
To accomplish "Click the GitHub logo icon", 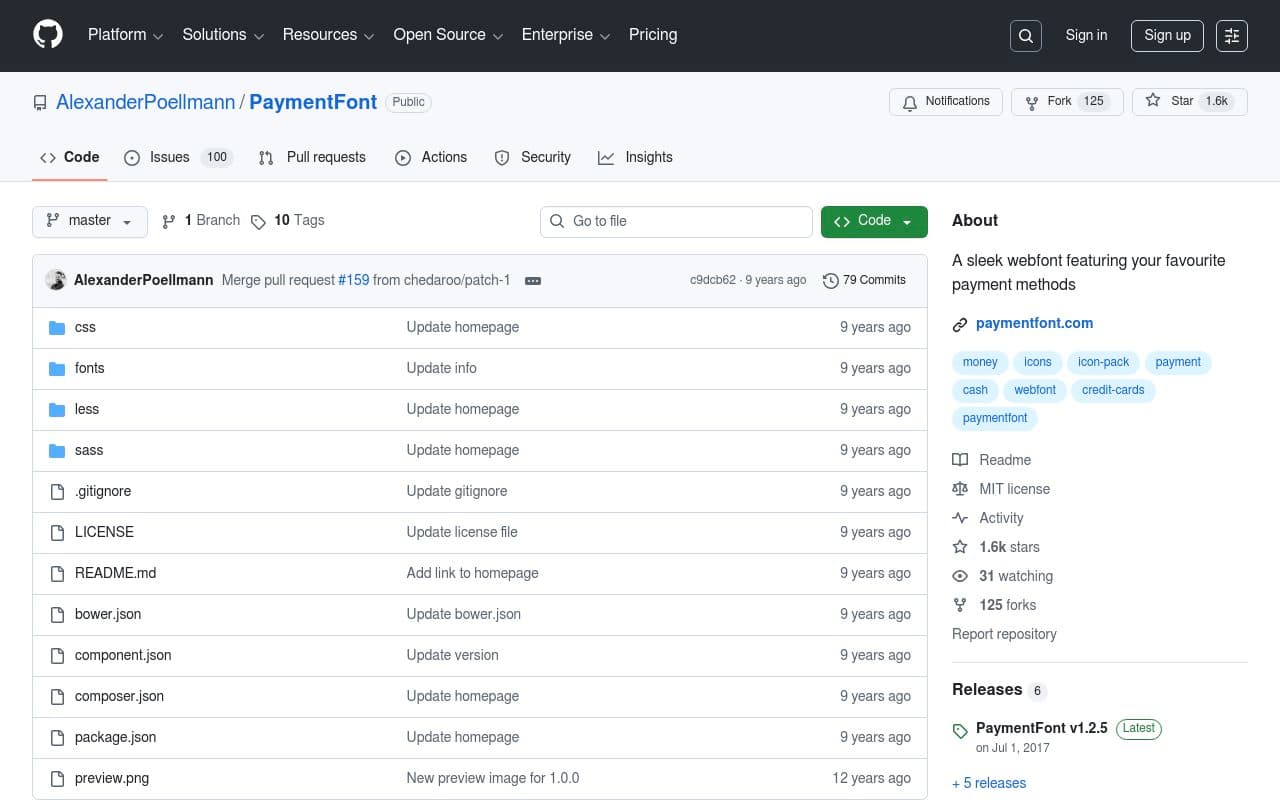I will click(47, 35).
